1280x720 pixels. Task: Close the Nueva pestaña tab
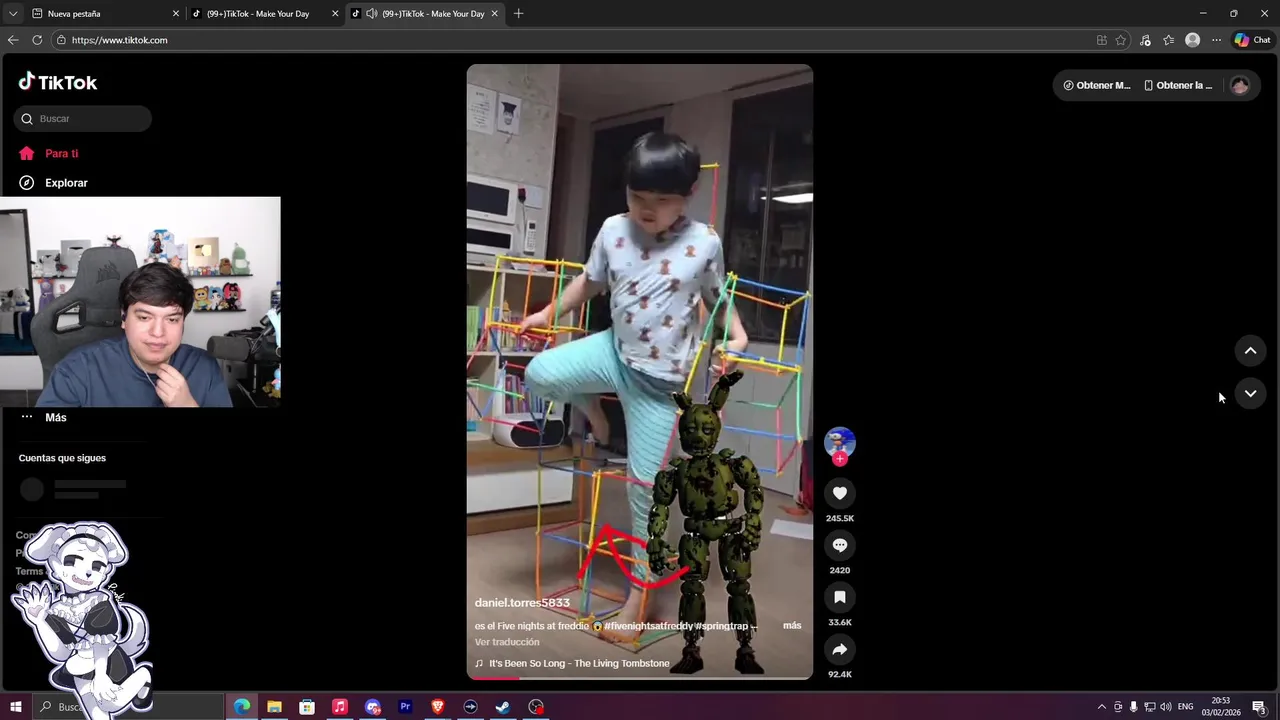(176, 14)
